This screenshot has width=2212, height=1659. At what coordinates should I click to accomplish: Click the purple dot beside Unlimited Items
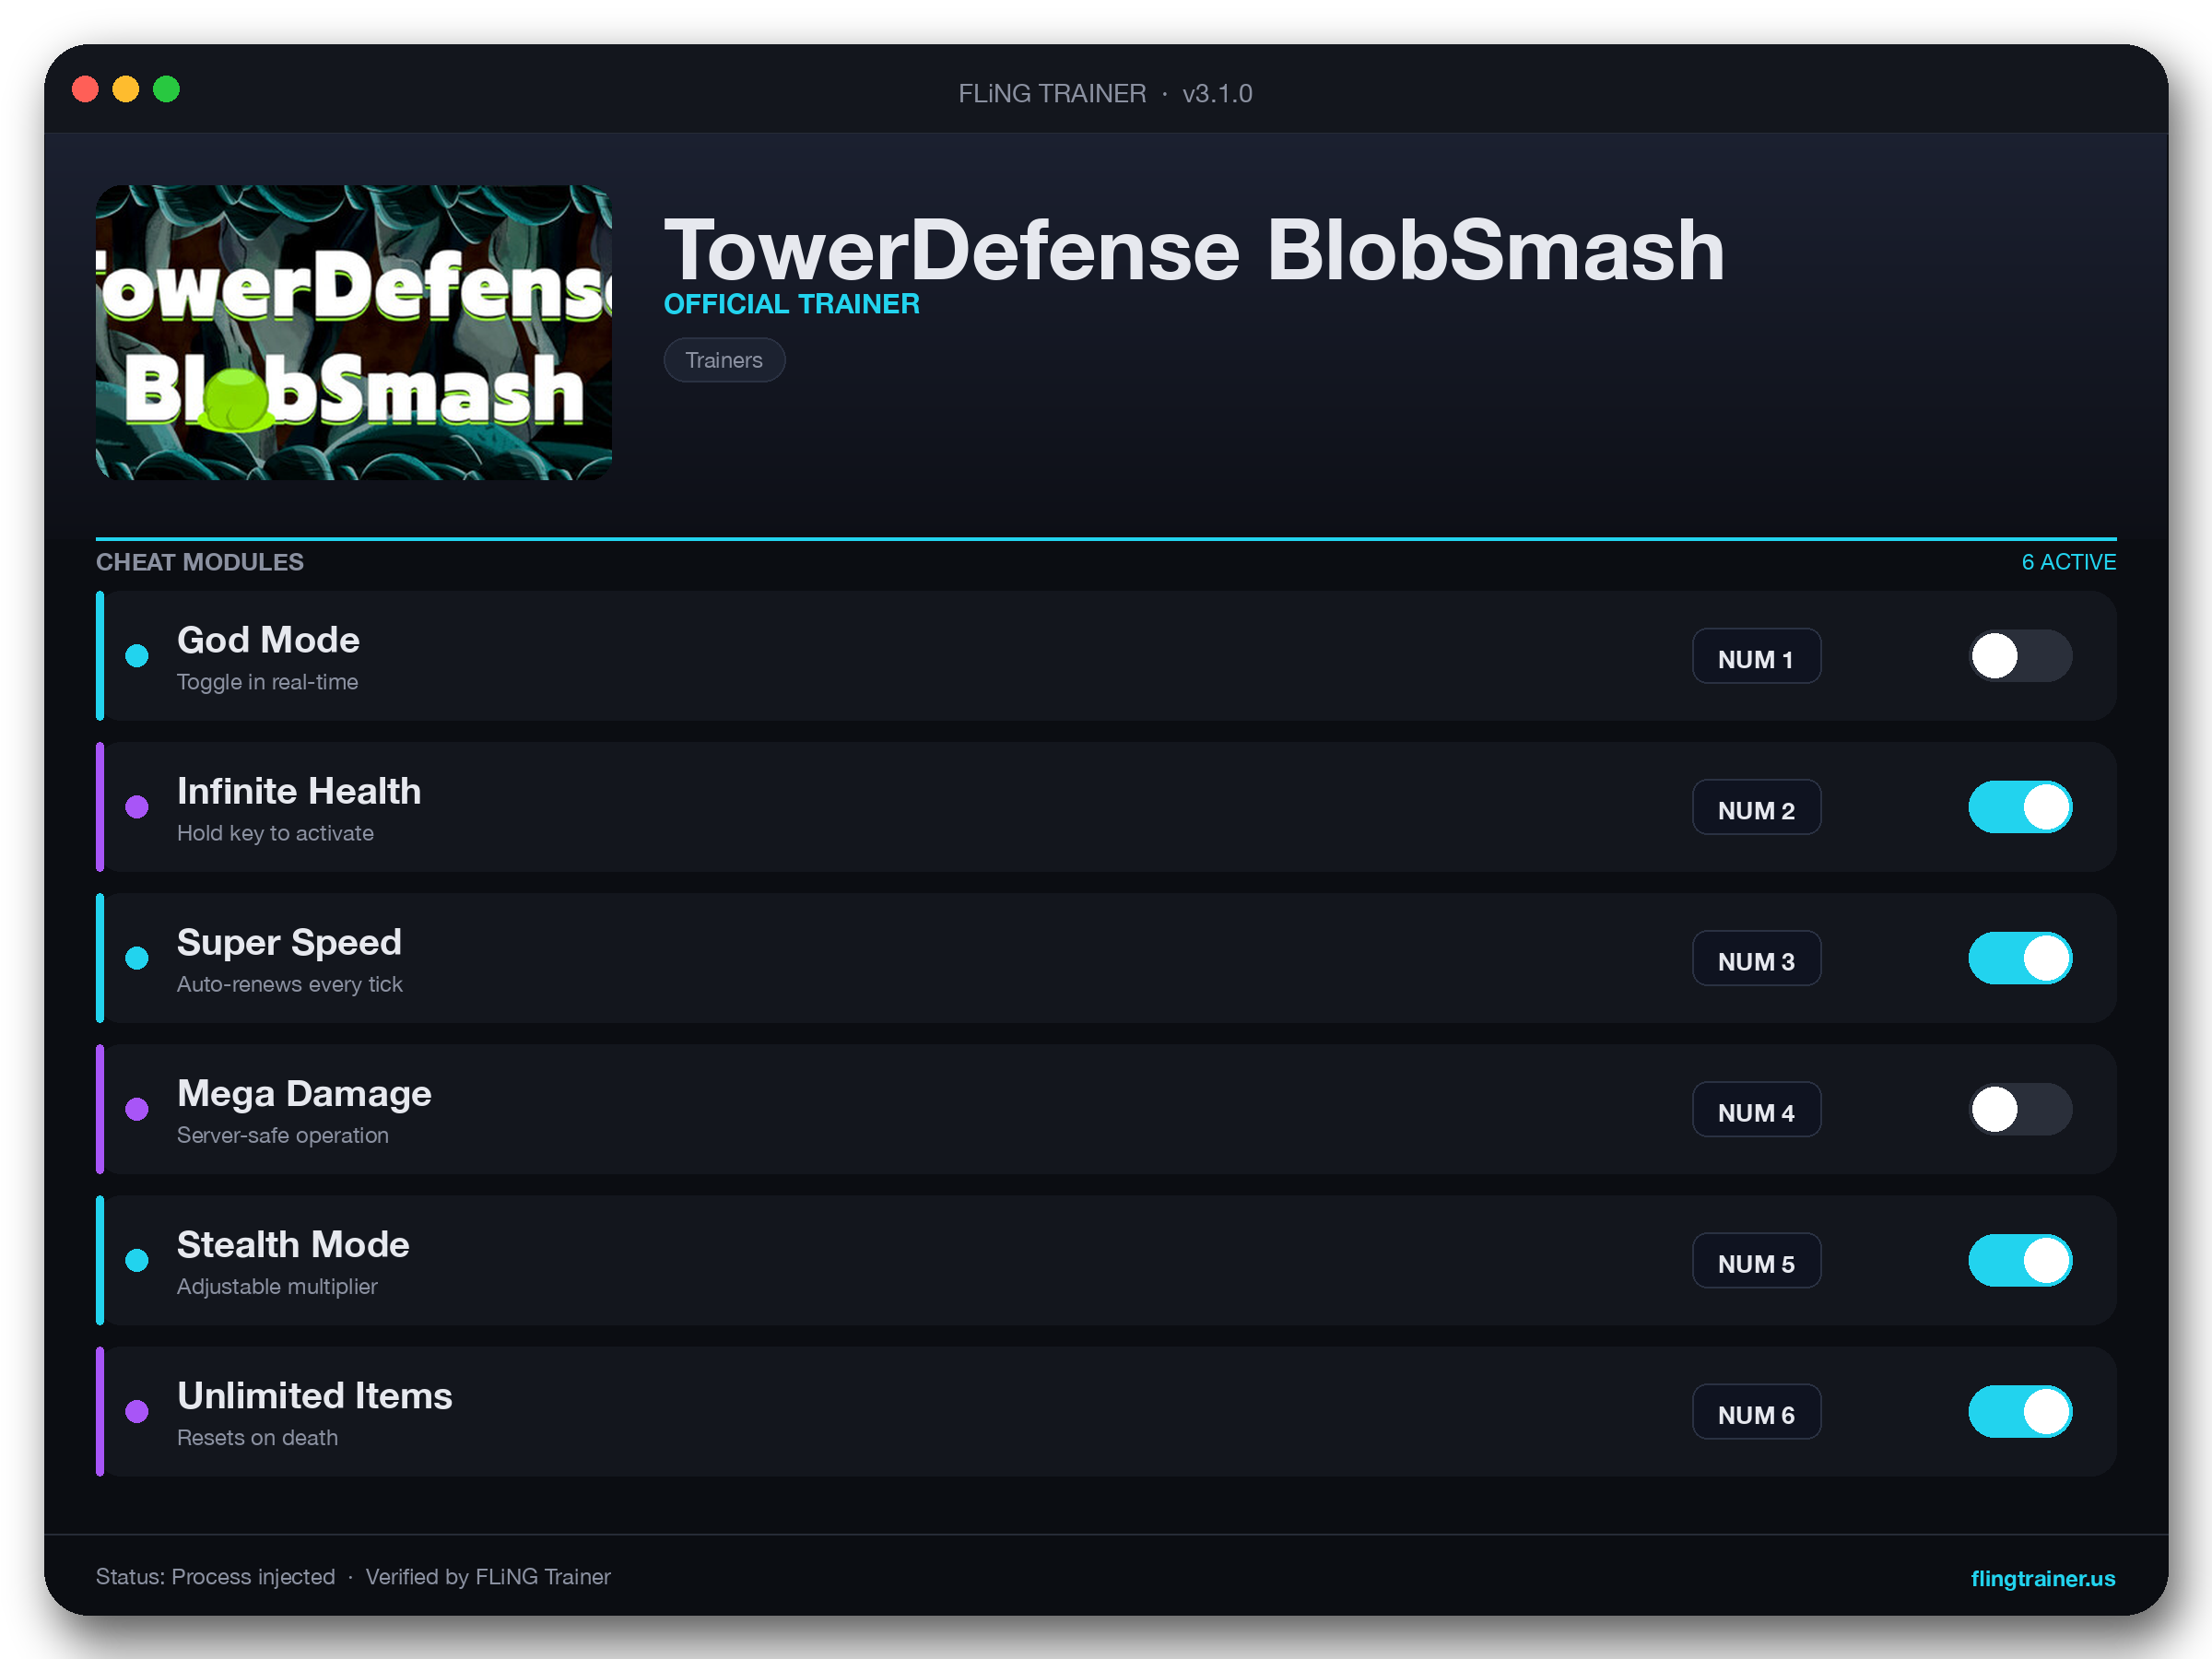click(x=137, y=1411)
